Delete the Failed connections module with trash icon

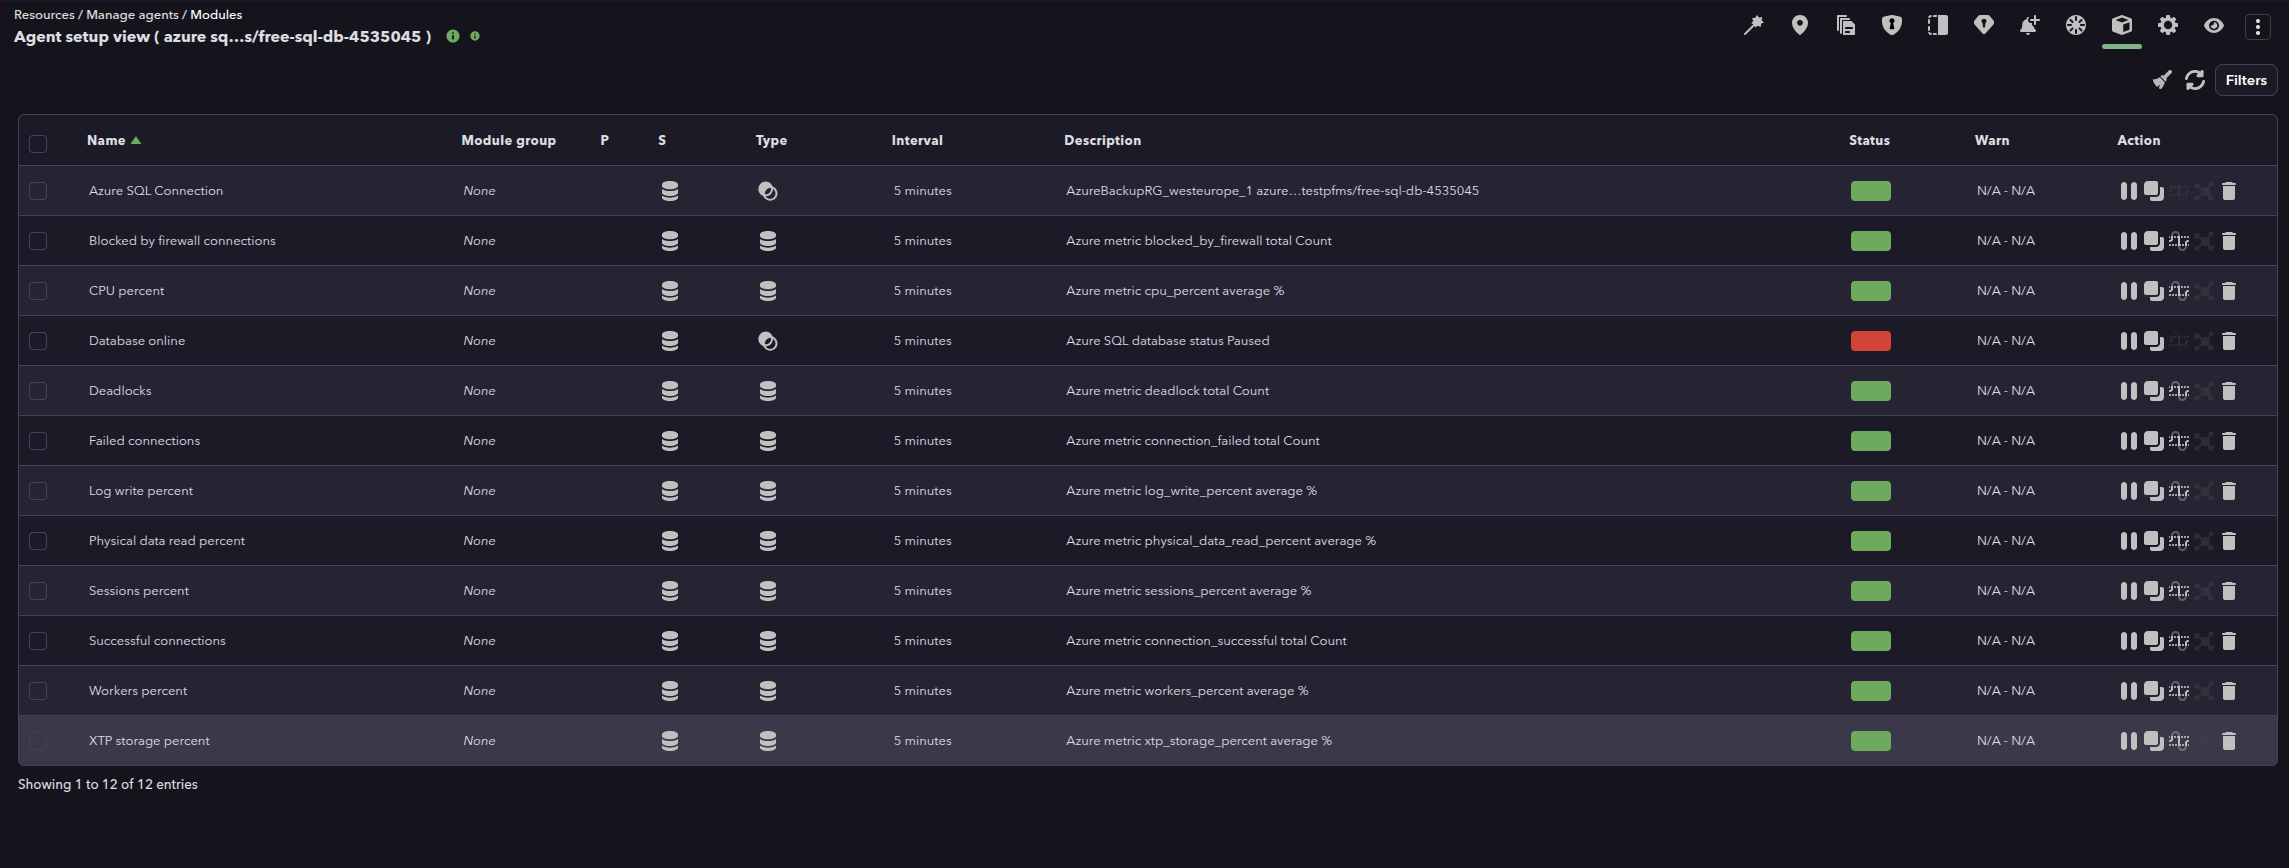click(2229, 441)
